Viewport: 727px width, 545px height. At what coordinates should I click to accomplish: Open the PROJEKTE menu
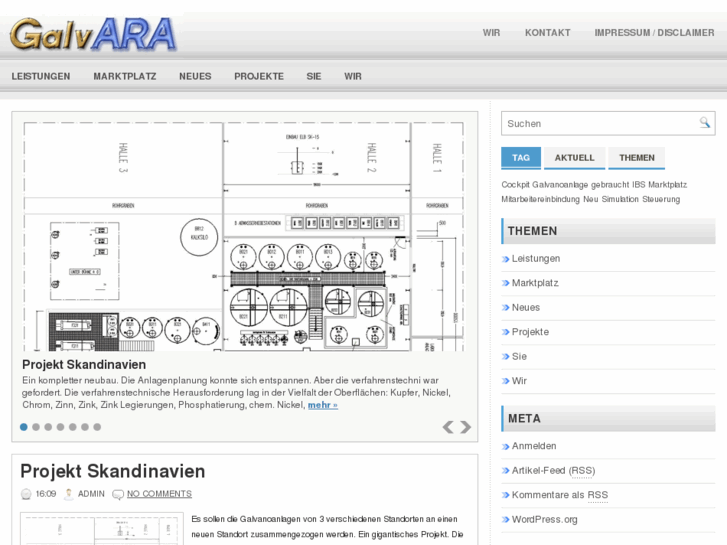pos(259,77)
